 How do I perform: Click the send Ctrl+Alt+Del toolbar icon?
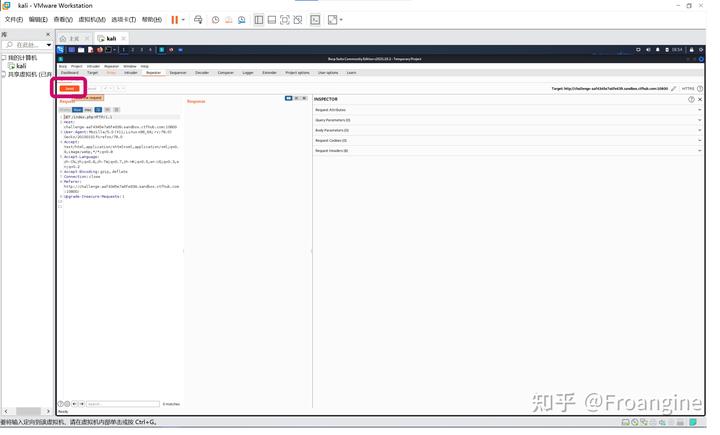coord(198,20)
